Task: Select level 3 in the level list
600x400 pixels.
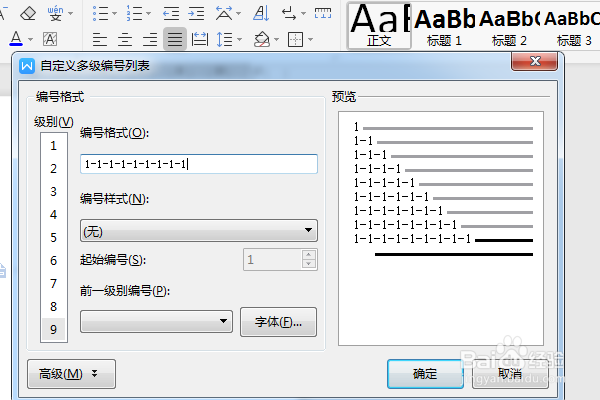Action: coord(54,191)
